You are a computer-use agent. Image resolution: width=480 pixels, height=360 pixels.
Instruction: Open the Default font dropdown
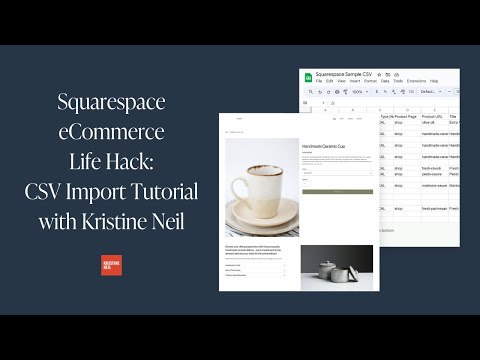[431, 91]
